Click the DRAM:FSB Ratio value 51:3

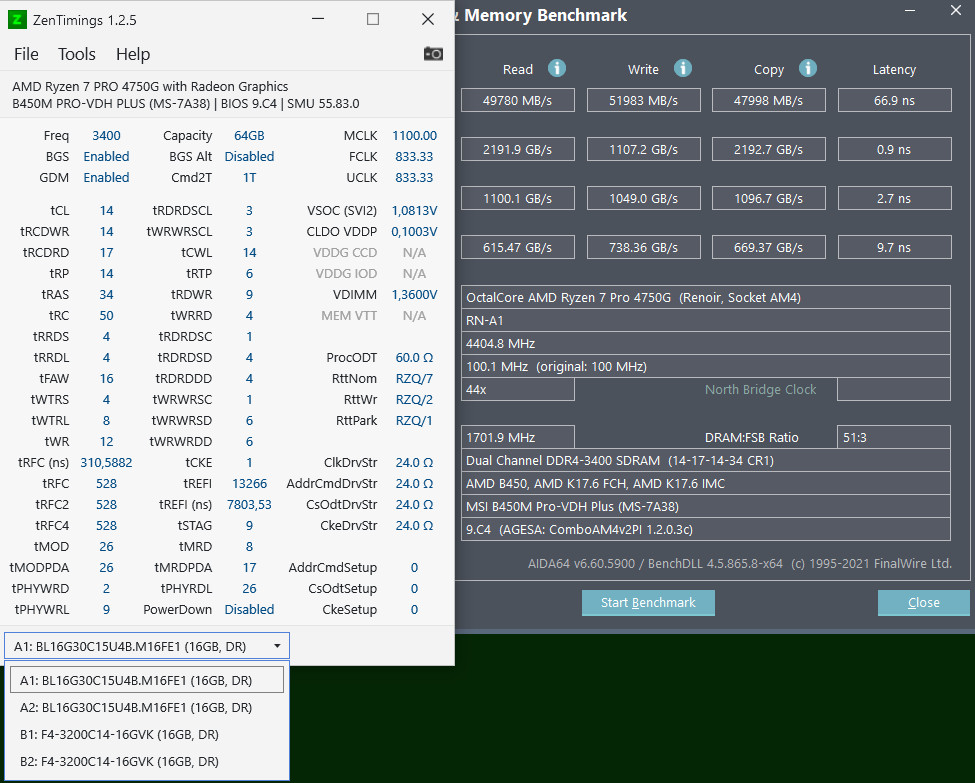894,437
